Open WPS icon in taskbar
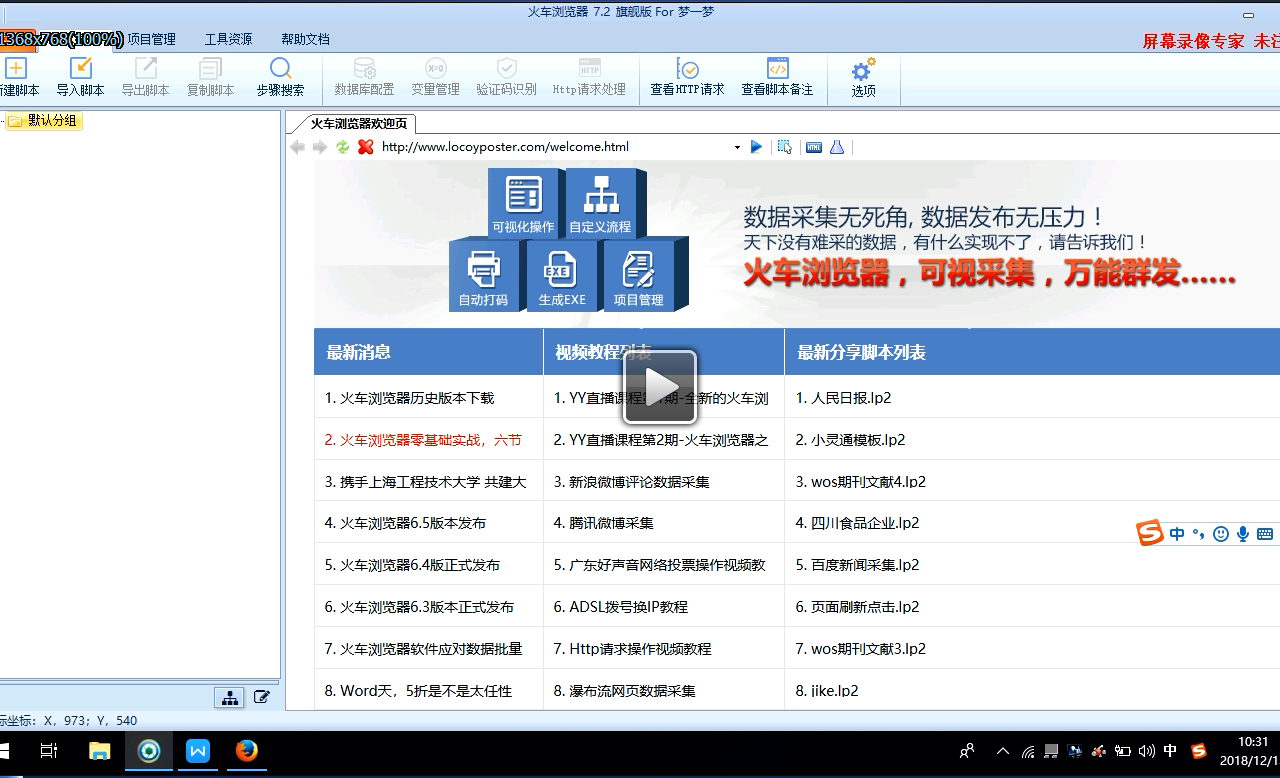Screen dimensions: 1280x778 [198, 750]
